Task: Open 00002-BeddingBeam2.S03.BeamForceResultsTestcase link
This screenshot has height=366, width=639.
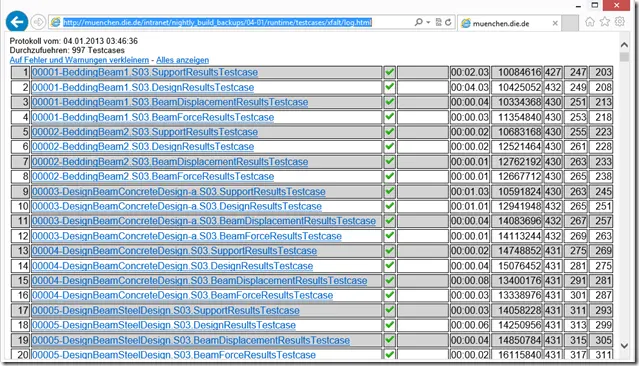Action: [153, 176]
